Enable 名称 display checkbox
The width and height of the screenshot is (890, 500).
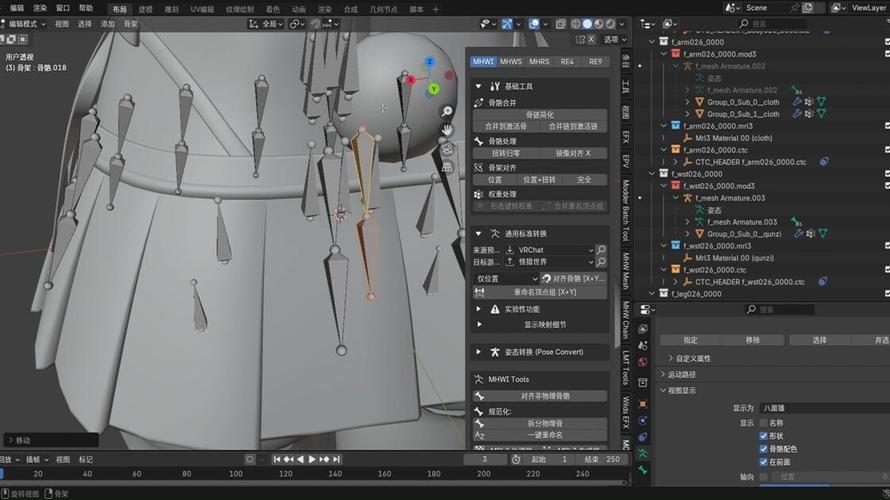[763, 423]
